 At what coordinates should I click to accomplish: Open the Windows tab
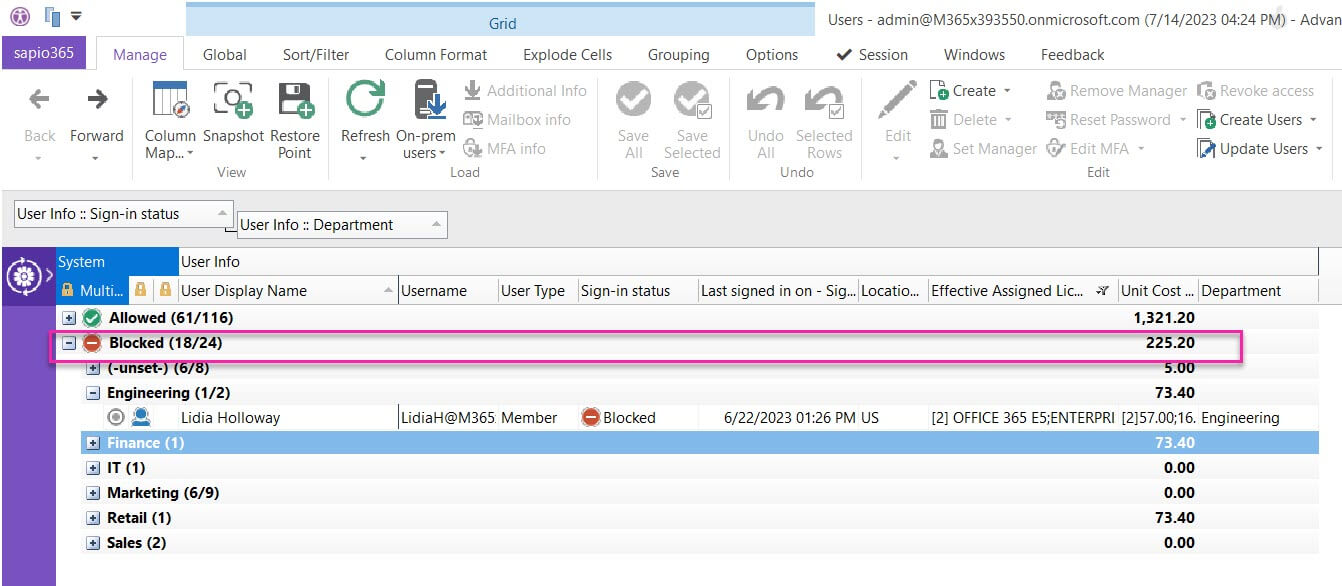pos(975,55)
